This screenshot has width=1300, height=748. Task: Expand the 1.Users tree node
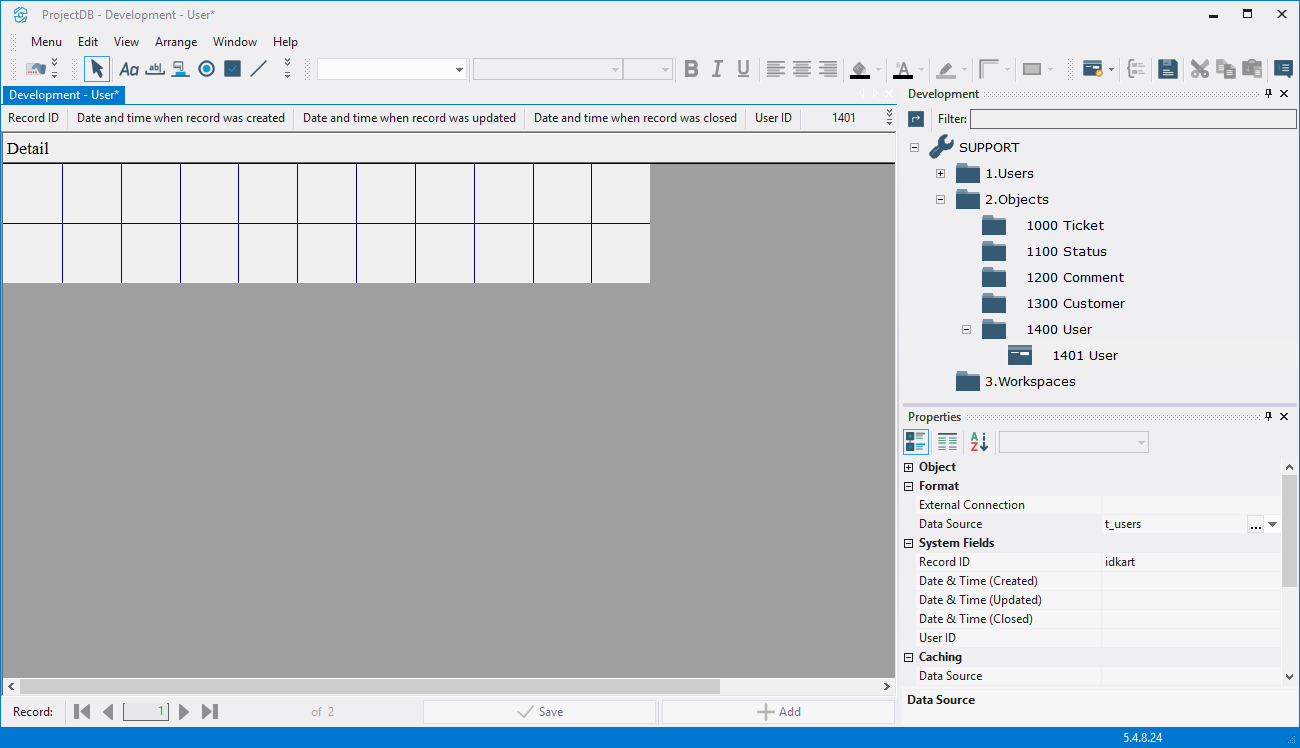point(940,174)
